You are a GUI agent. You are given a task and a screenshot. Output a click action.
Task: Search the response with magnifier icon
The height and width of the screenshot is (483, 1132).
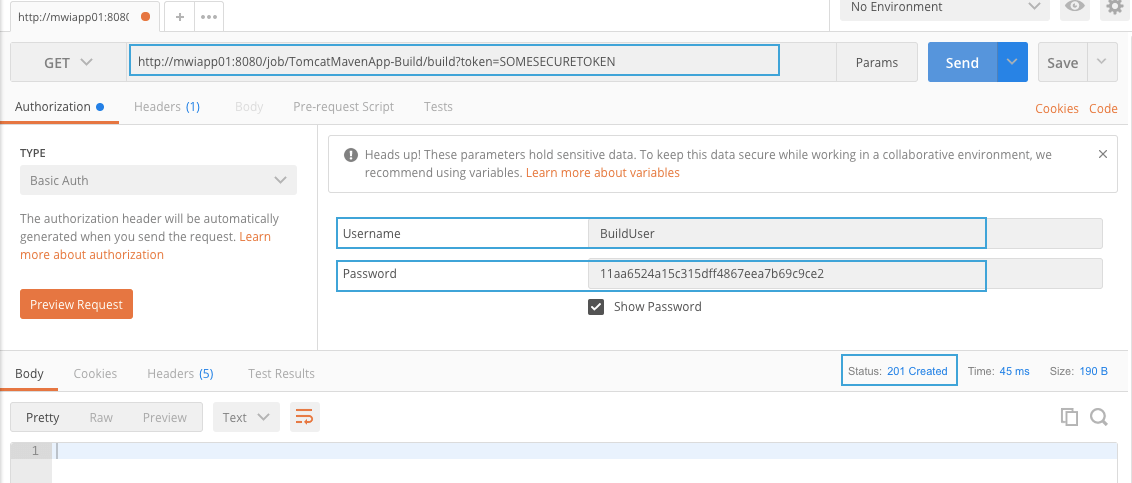(1099, 417)
